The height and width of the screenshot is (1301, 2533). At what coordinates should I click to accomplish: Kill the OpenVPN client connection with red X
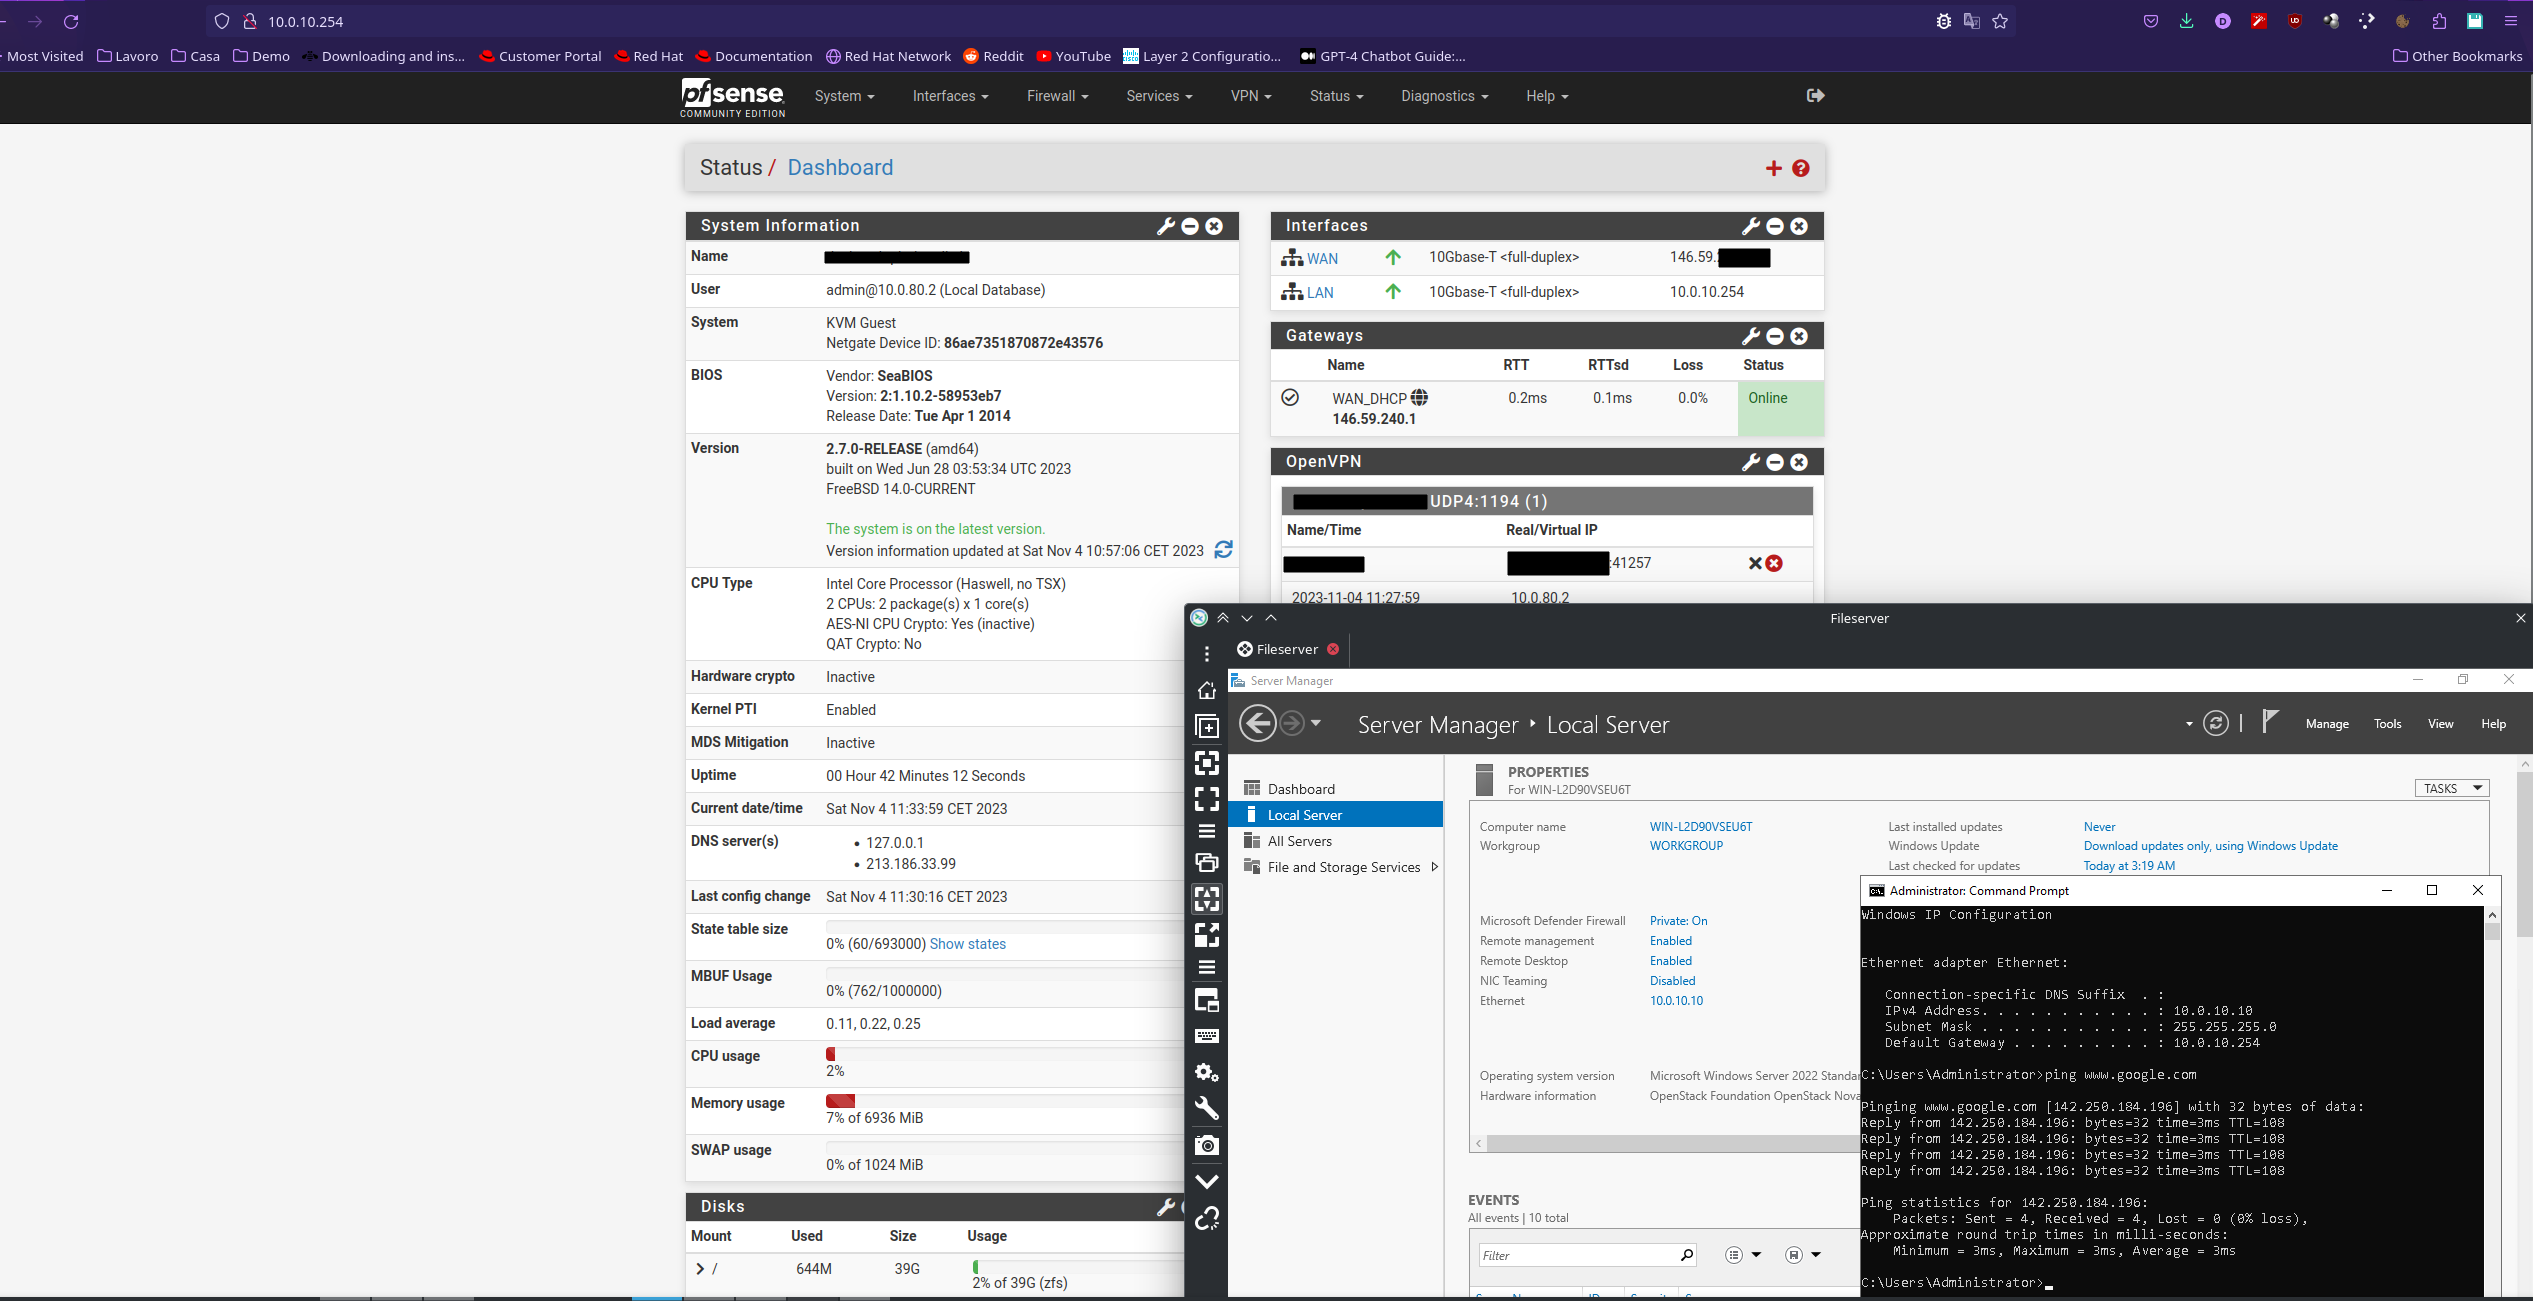[x=1774, y=563]
